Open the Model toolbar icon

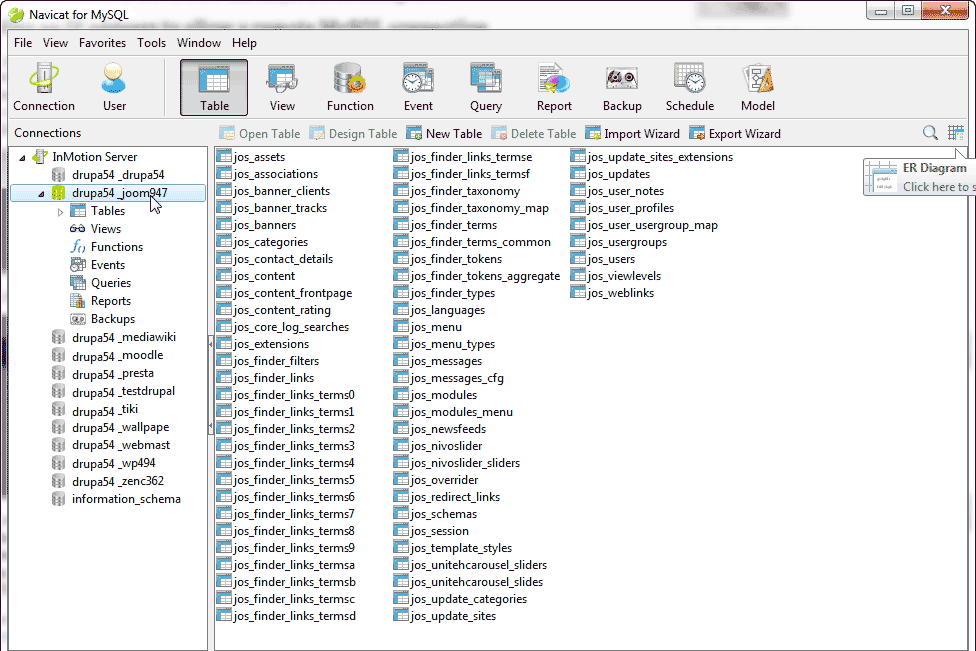(x=758, y=87)
